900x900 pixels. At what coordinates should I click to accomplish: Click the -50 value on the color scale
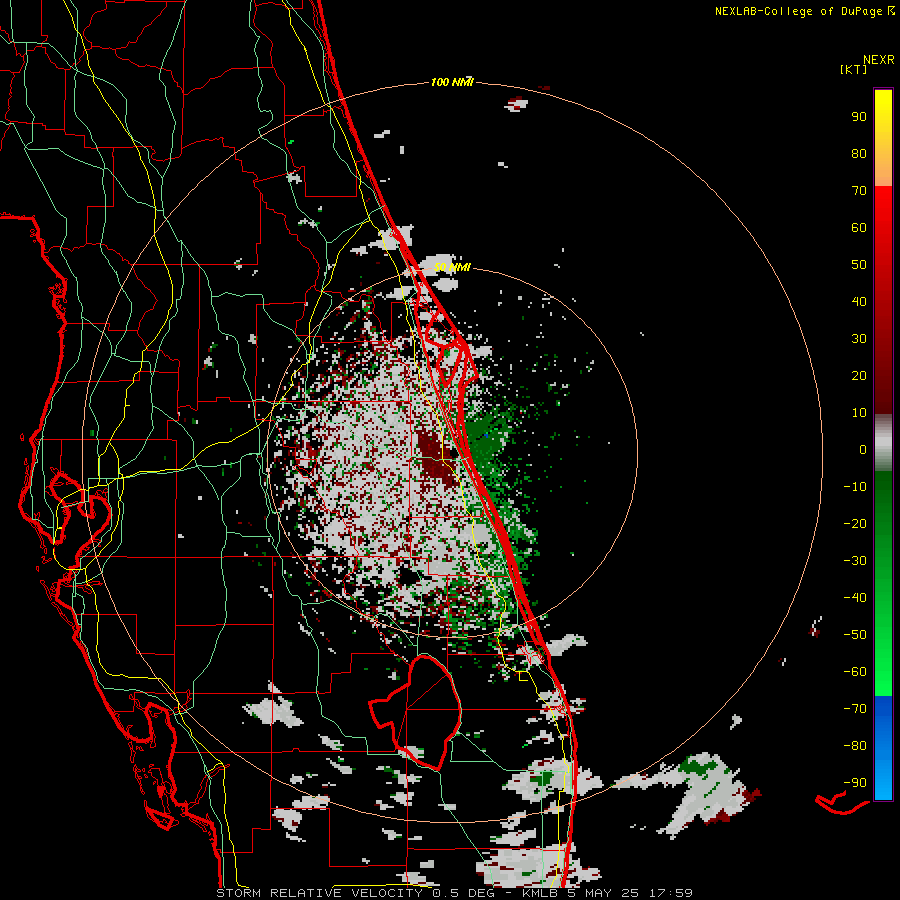coord(855,635)
